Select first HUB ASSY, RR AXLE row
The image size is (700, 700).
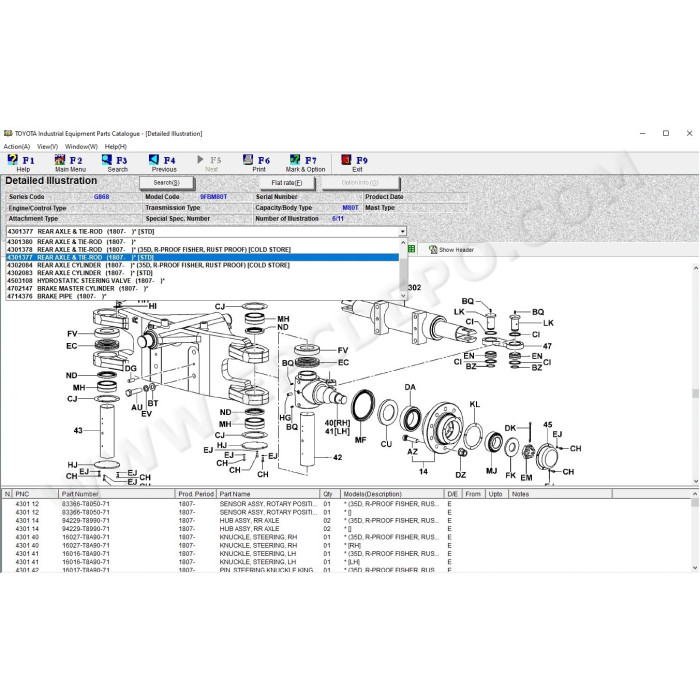(346, 521)
